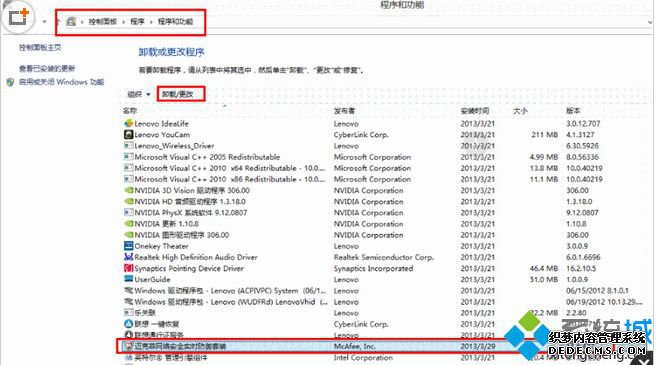Open the 查看已安装的更新 link
The height and width of the screenshot is (365, 657).
click(47, 68)
